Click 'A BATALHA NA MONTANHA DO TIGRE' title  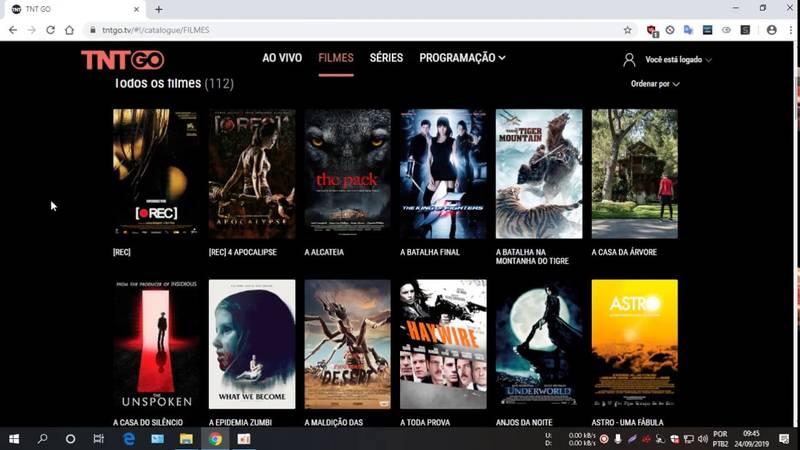(x=532, y=256)
